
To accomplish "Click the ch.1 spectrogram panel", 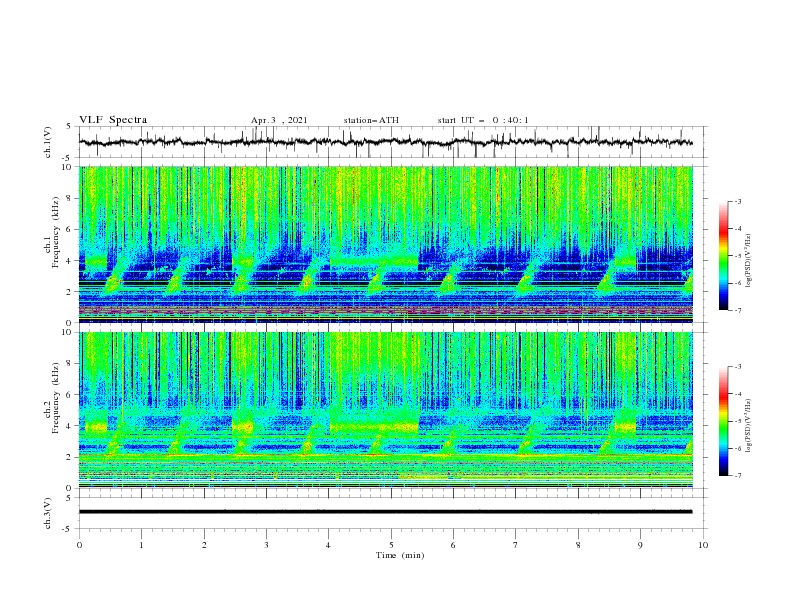I will [x=385, y=244].
